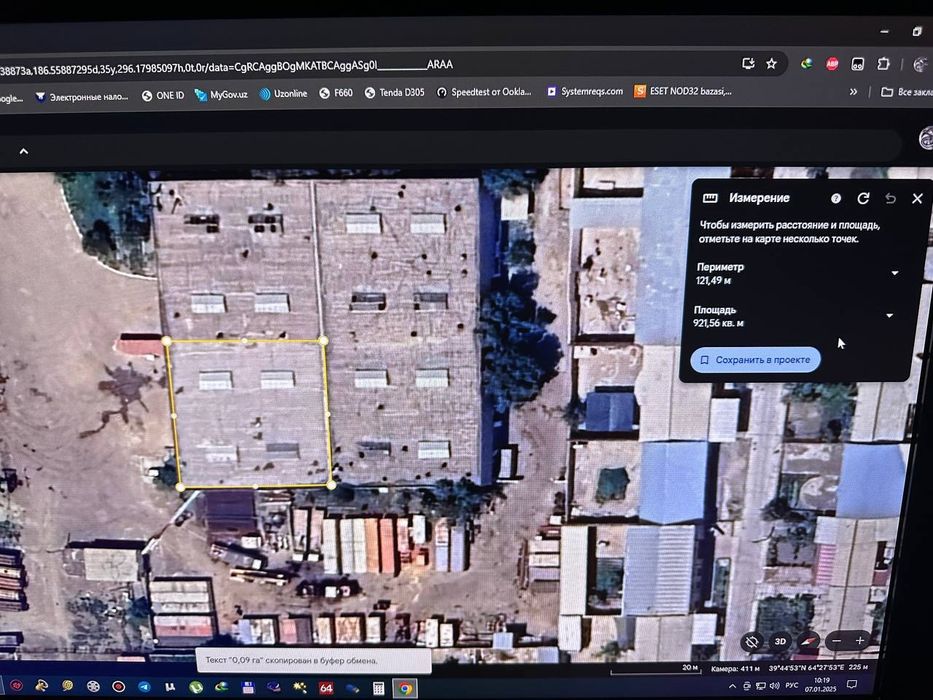Screen dimensions: 933x700
Task: Click the 'Камера: 411 м' readout
Action: coord(735,668)
